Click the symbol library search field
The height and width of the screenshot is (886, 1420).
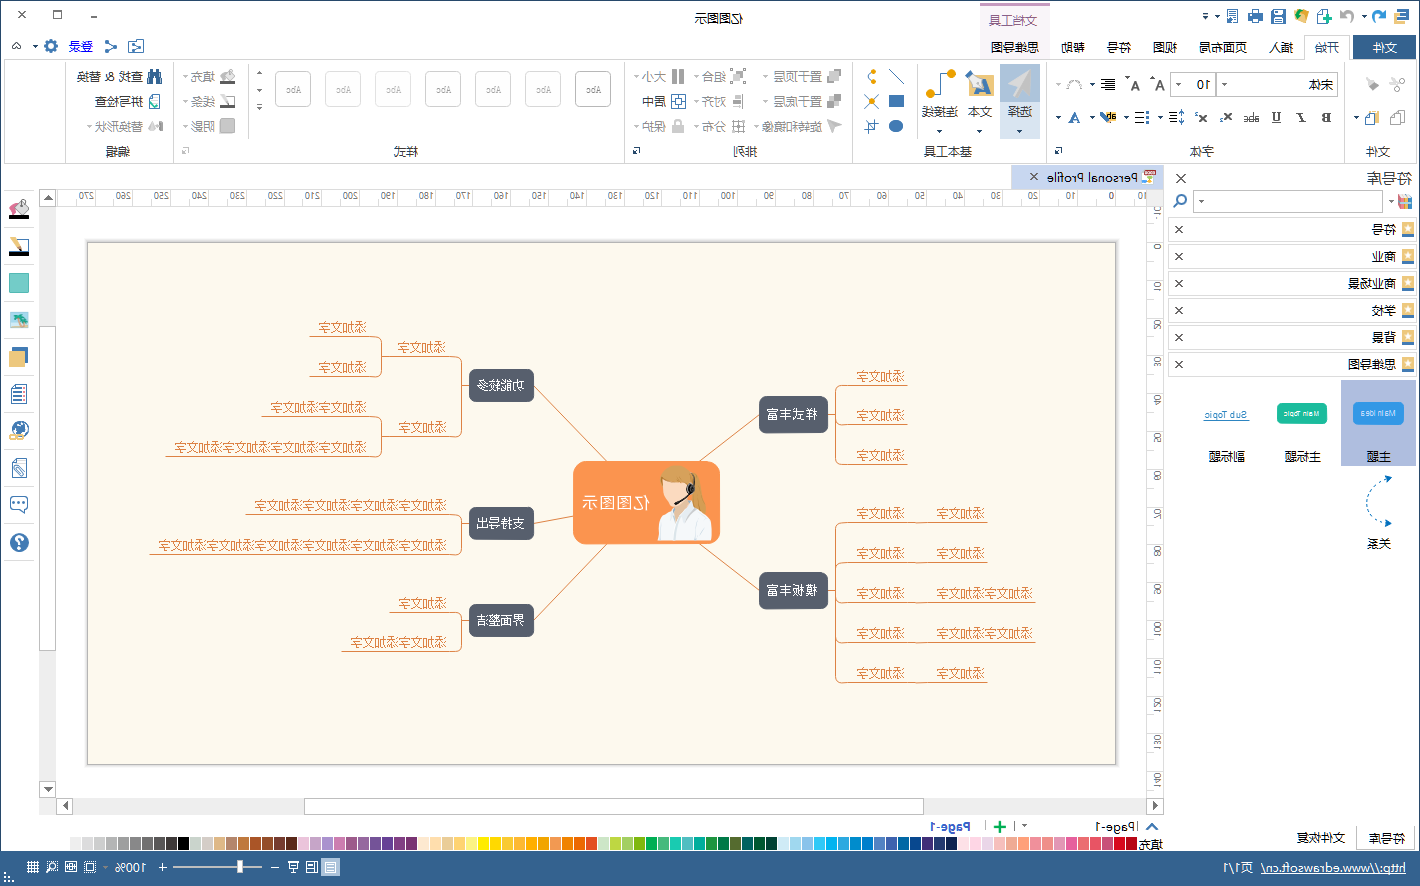coord(1290,201)
